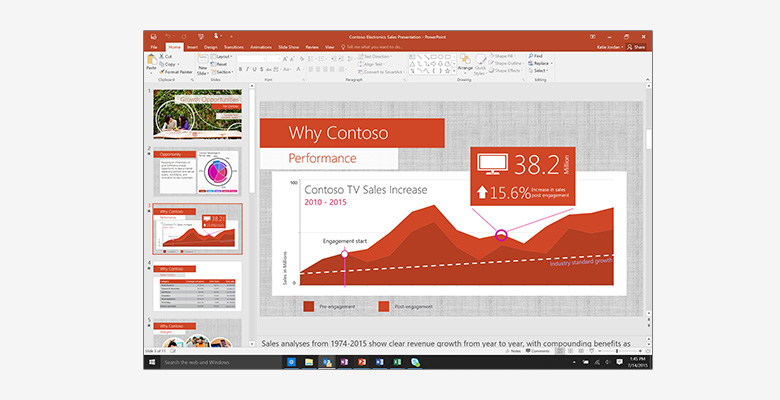780x400 pixels.
Task: Open the Layout dropdown
Action: 221,57
